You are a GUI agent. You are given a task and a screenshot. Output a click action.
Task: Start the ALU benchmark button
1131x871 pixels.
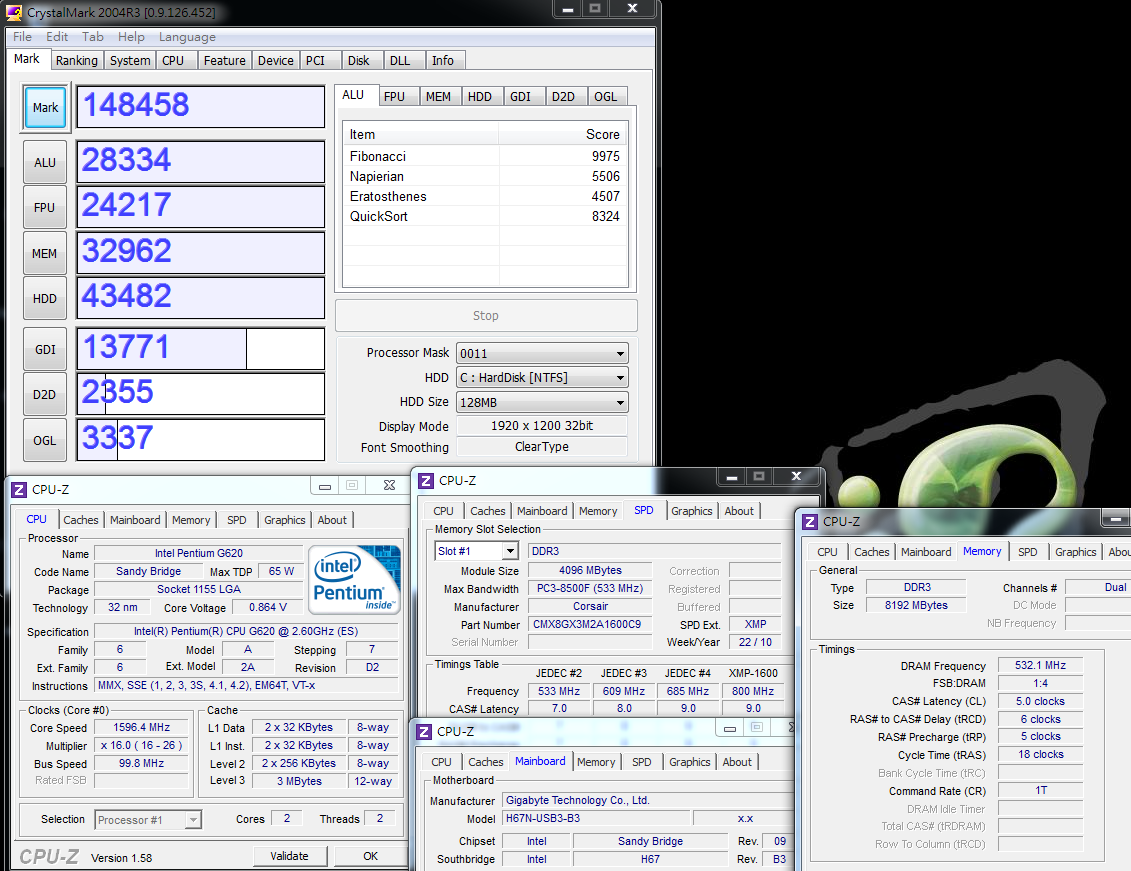click(x=45, y=162)
